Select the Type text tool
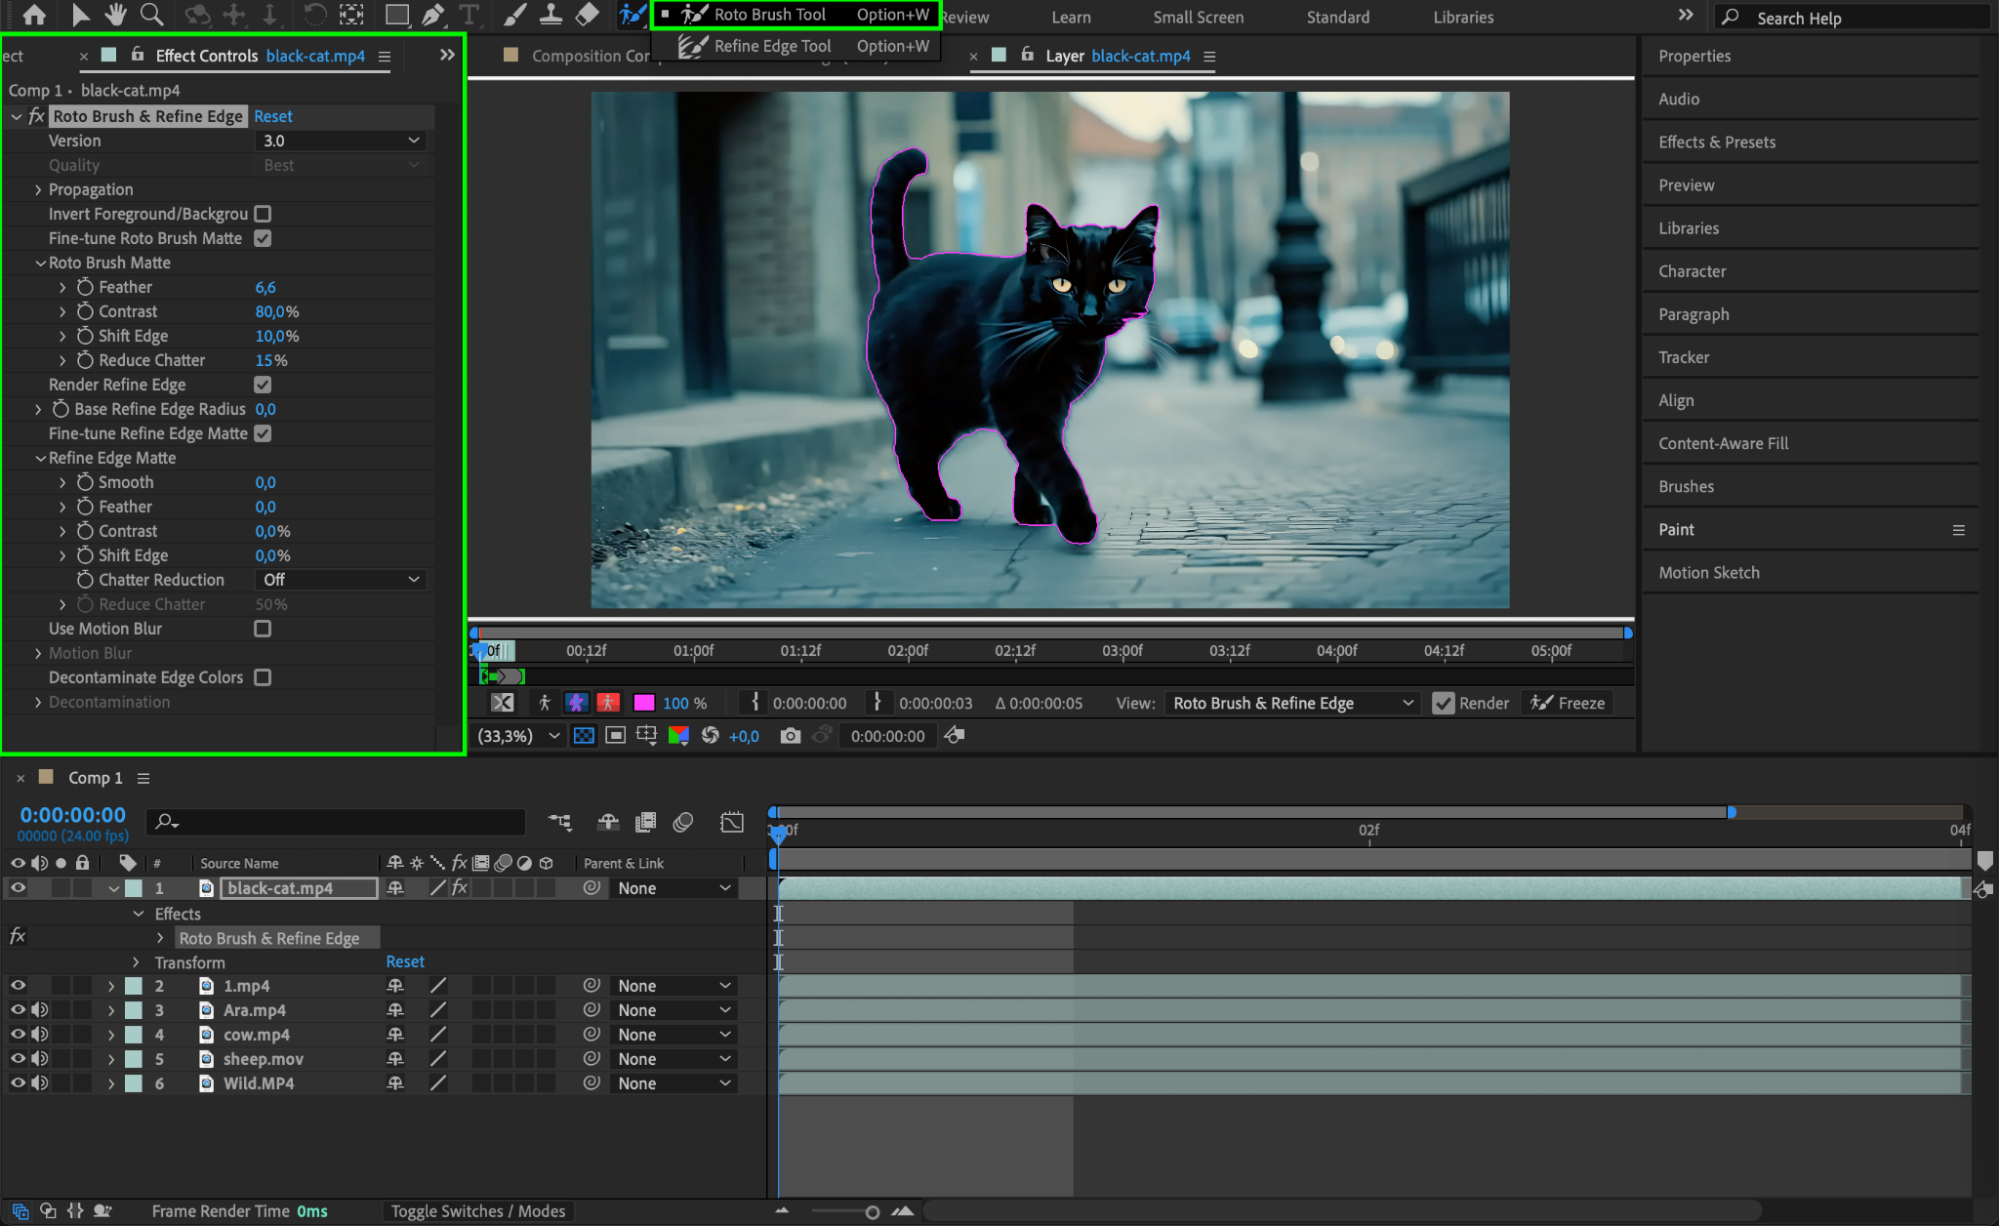This screenshot has width=1999, height=1226. click(x=468, y=15)
